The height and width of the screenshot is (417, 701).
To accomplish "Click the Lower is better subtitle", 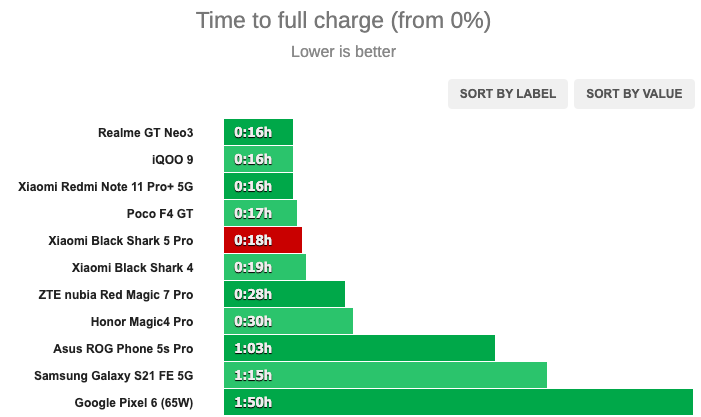I will [343, 52].
